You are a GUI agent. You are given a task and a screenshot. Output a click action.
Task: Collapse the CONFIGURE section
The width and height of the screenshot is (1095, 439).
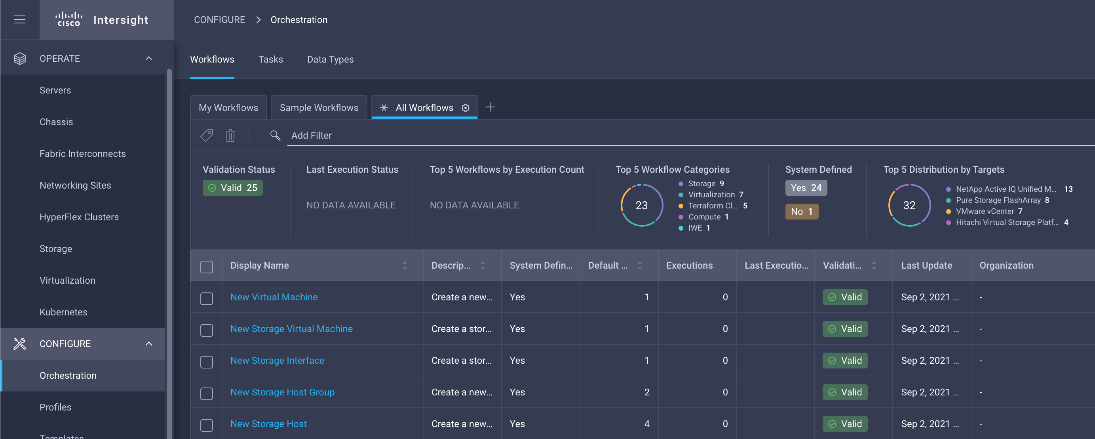149,343
